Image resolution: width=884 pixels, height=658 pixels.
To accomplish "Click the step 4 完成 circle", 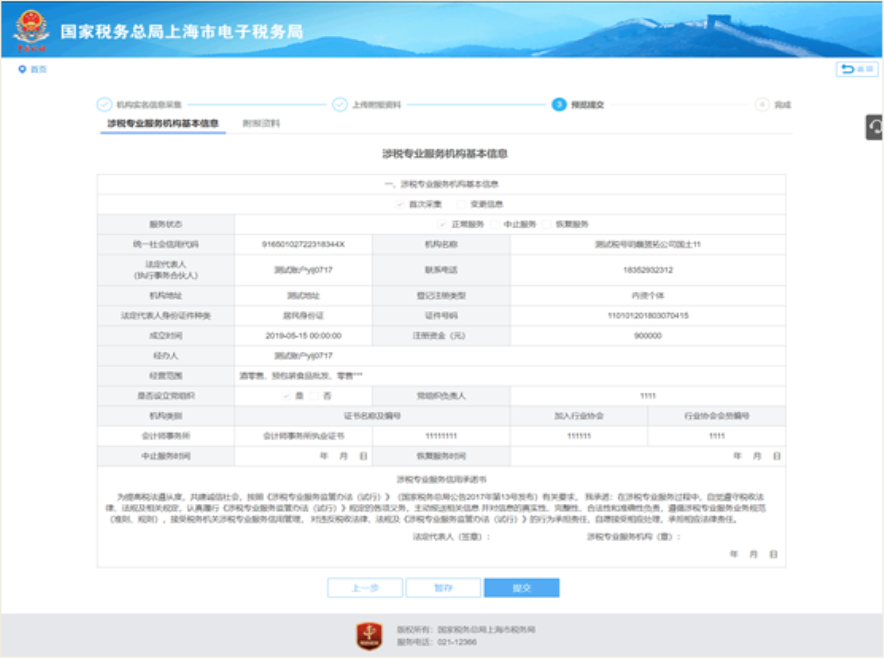I will [x=762, y=104].
